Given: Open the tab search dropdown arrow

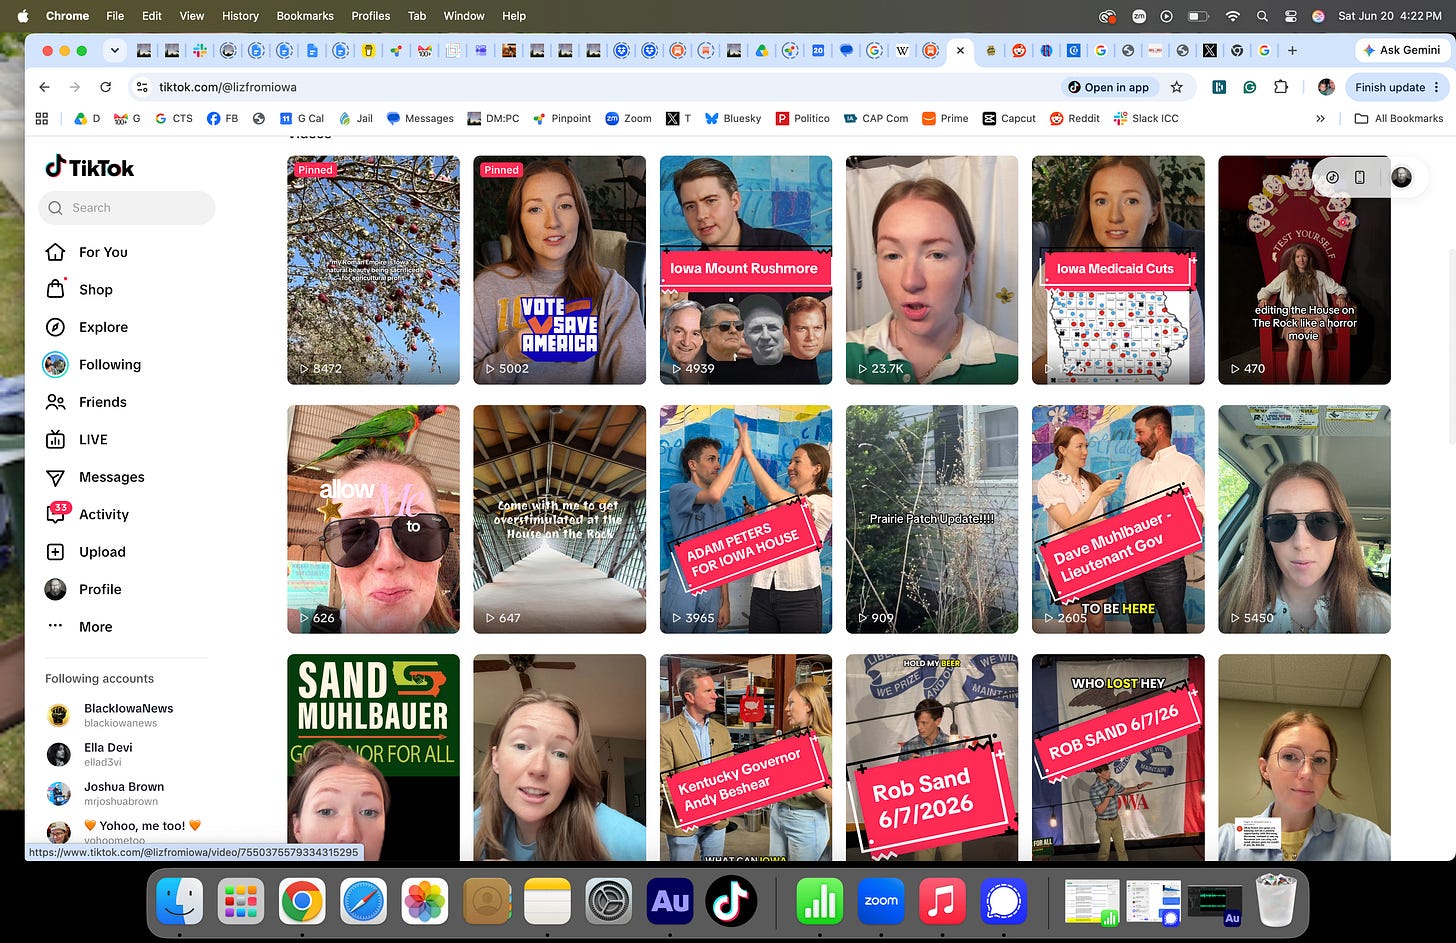Looking at the screenshot, I should (x=115, y=50).
